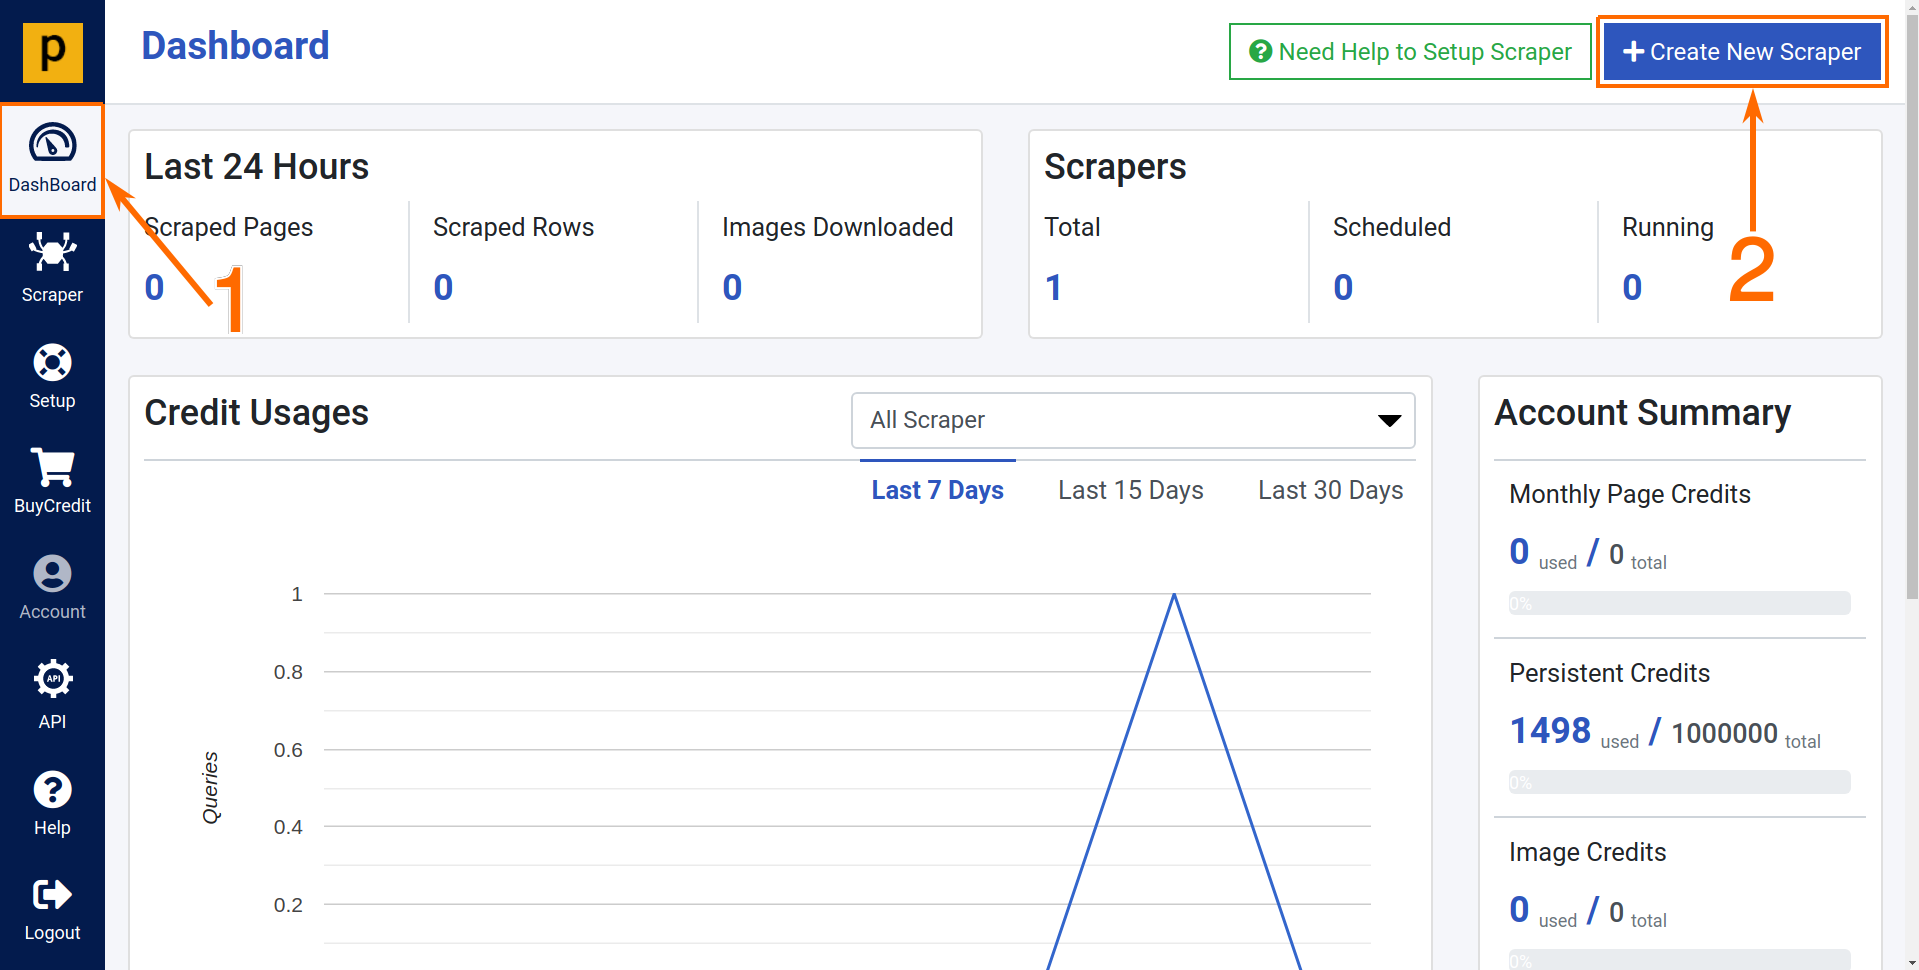The height and width of the screenshot is (970, 1919).
Task: Open BuyCredit shopping cart icon
Action: point(52,467)
